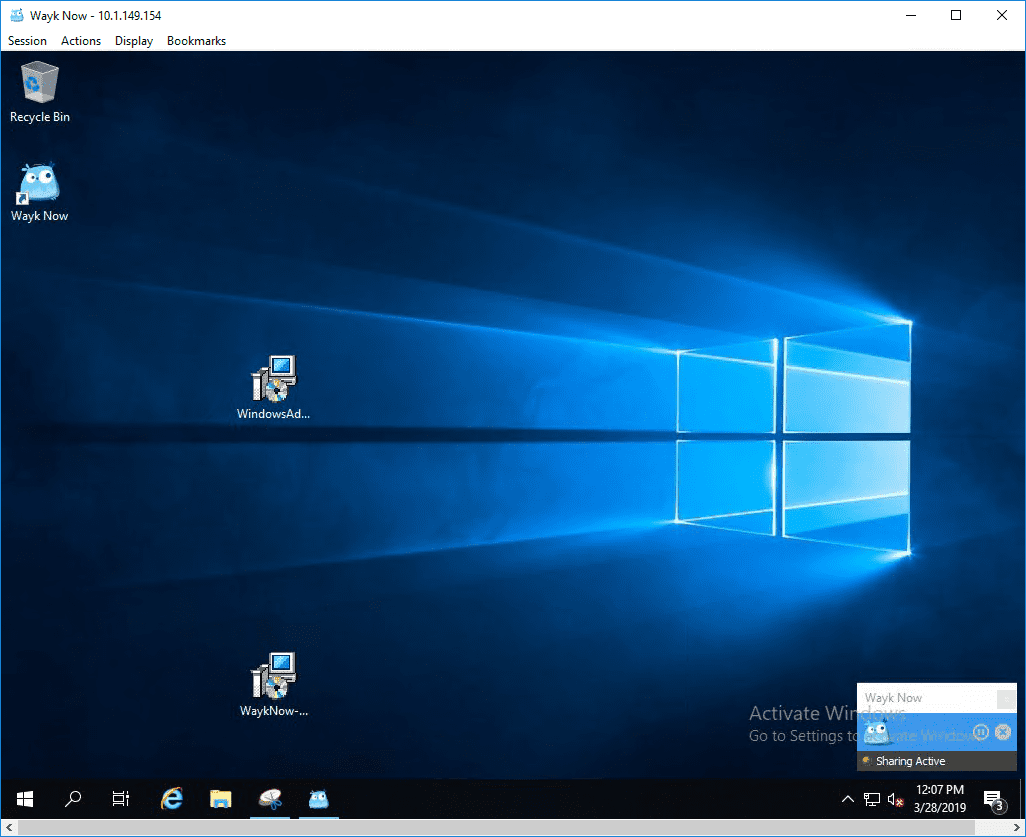Switch to Wayk Now owl taskbar app
This screenshot has width=1026, height=837.
point(319,798)
